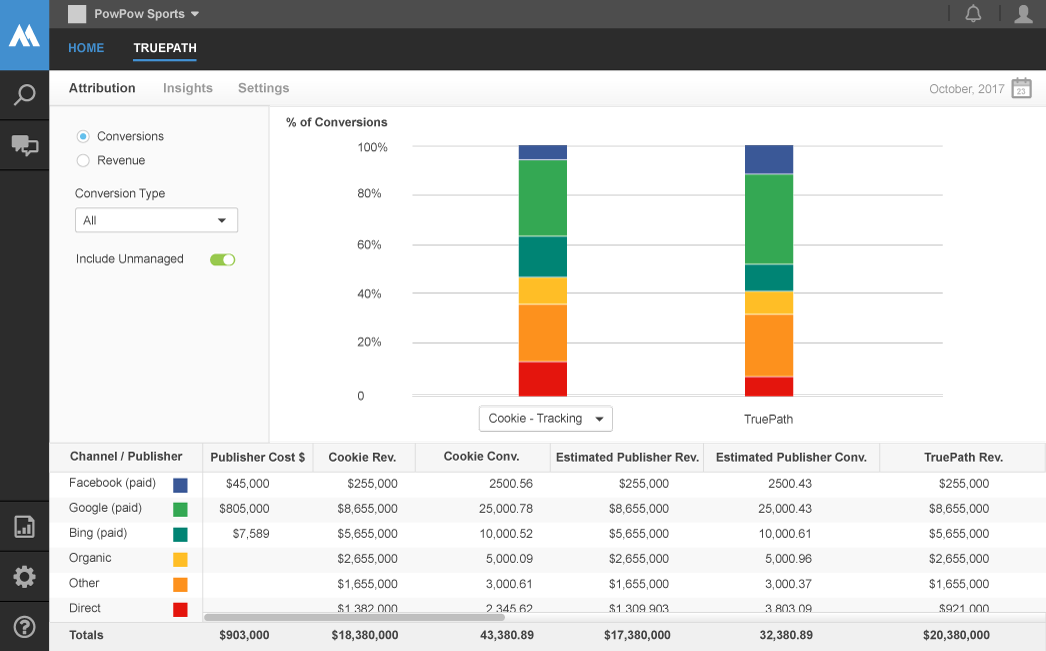Click the table's horizontal scrollbar thumb
Image resolution: width=1046 pixels, height=651 pixels.
[354, 617]
